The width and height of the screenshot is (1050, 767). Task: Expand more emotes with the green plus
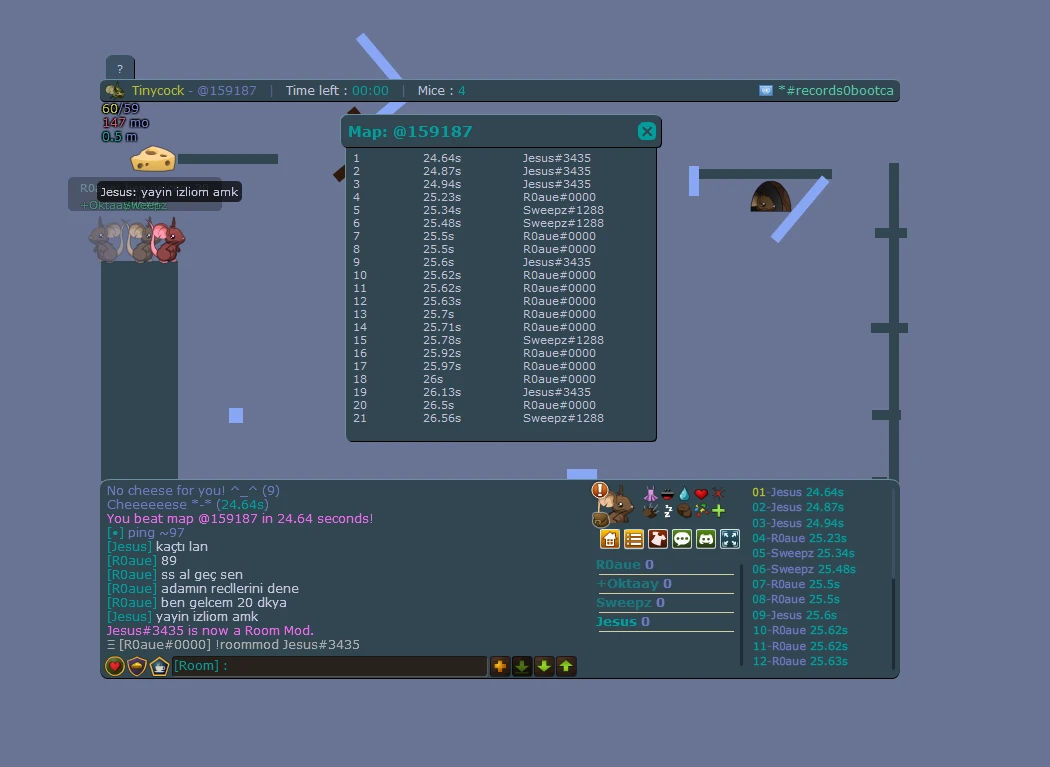click(x=719, y=511)
